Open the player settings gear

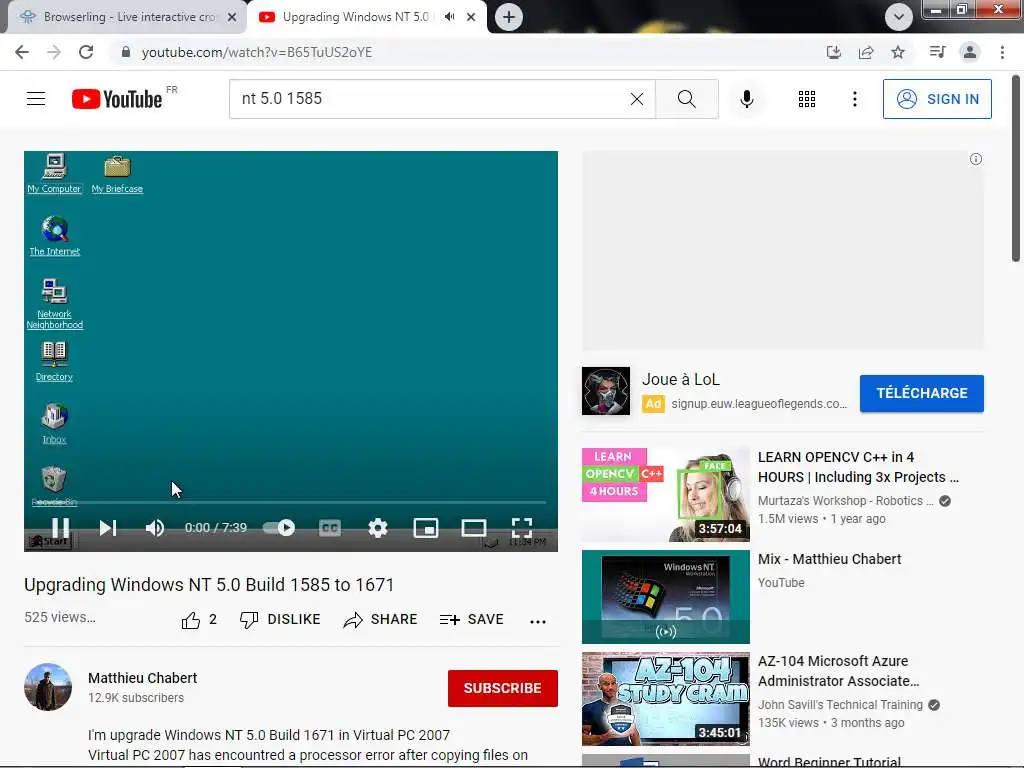pyautogui.click(x=377, y=528)
